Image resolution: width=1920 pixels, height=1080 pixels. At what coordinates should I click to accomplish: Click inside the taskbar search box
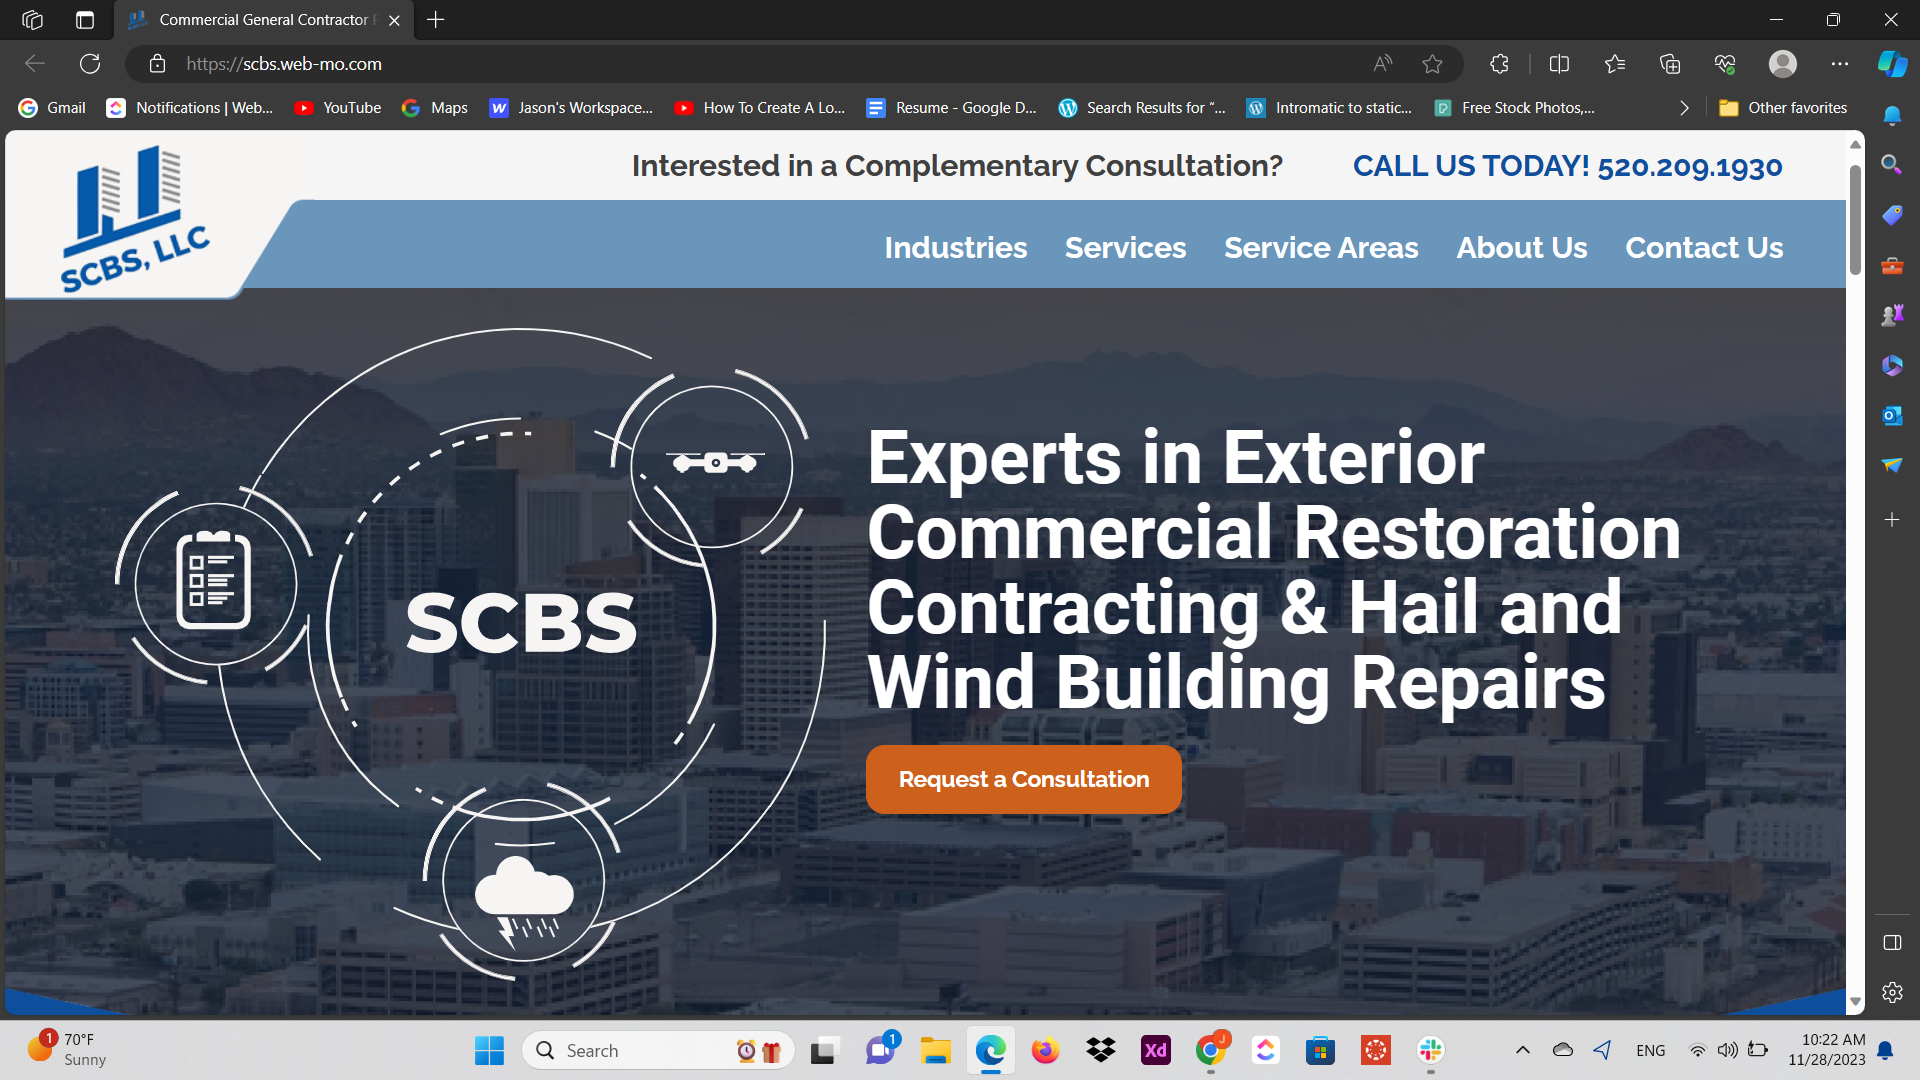pyautogui.click(x=640, y=1050)
